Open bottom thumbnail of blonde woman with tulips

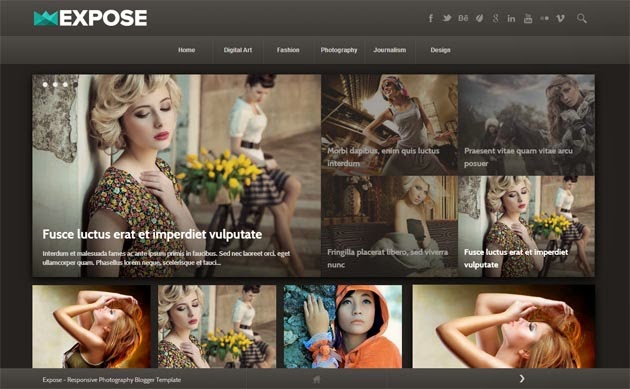(217, 326)
